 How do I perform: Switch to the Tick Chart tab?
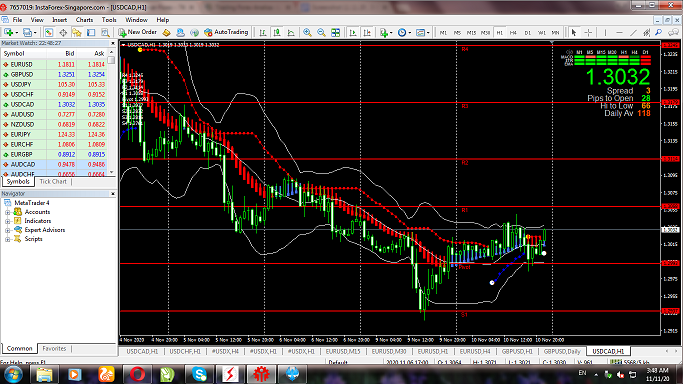[53, 182]
